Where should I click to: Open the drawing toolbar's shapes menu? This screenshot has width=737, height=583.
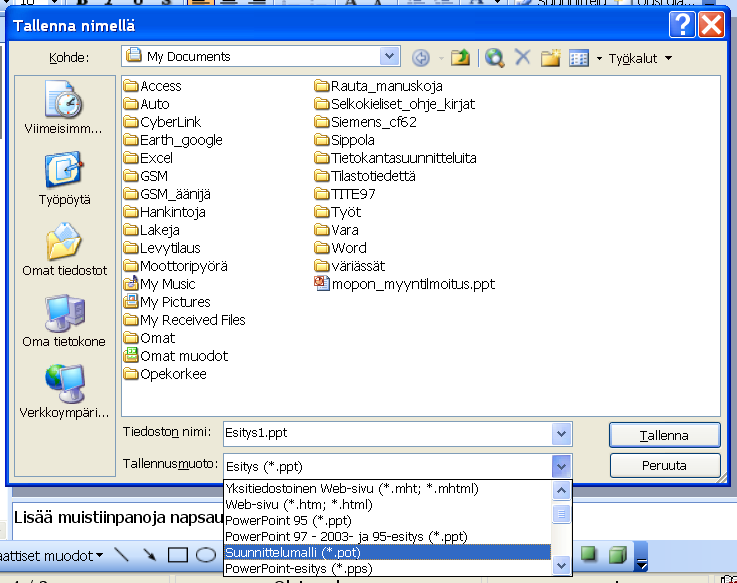[52, 556]
